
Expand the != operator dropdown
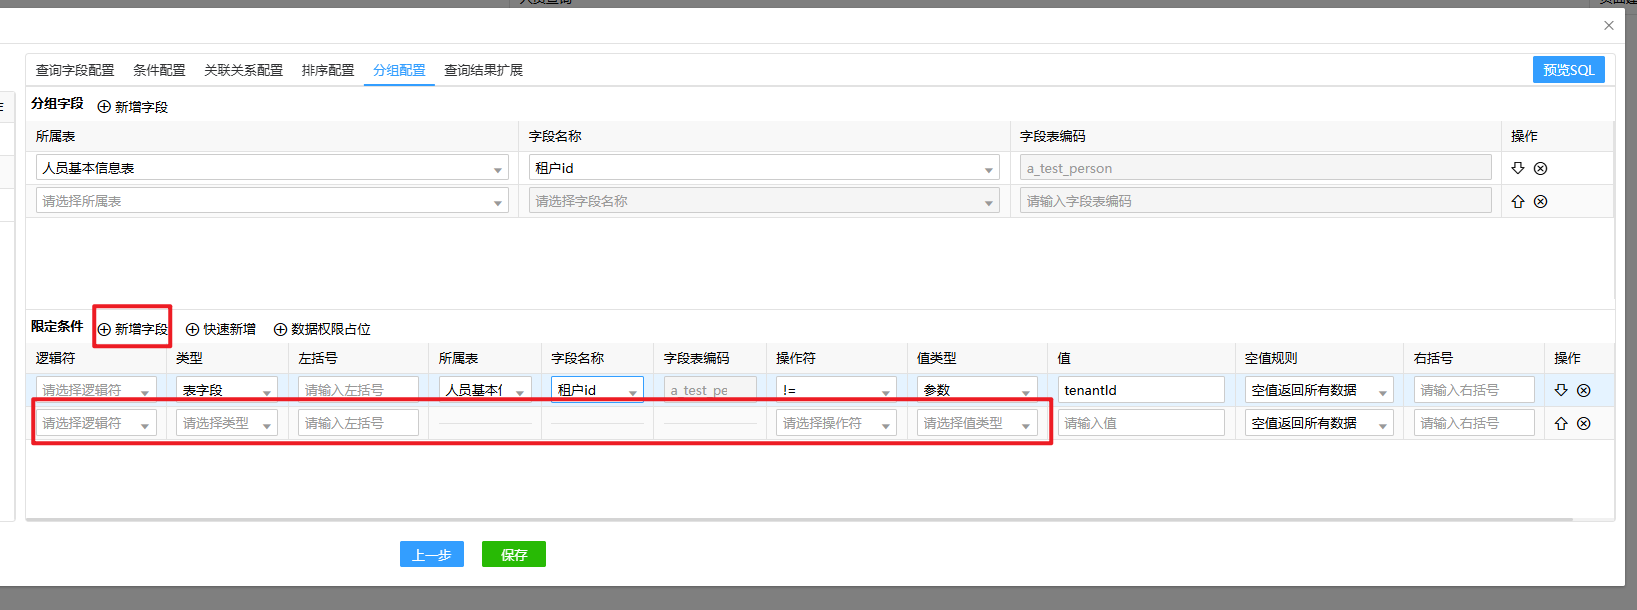point(835,390)
